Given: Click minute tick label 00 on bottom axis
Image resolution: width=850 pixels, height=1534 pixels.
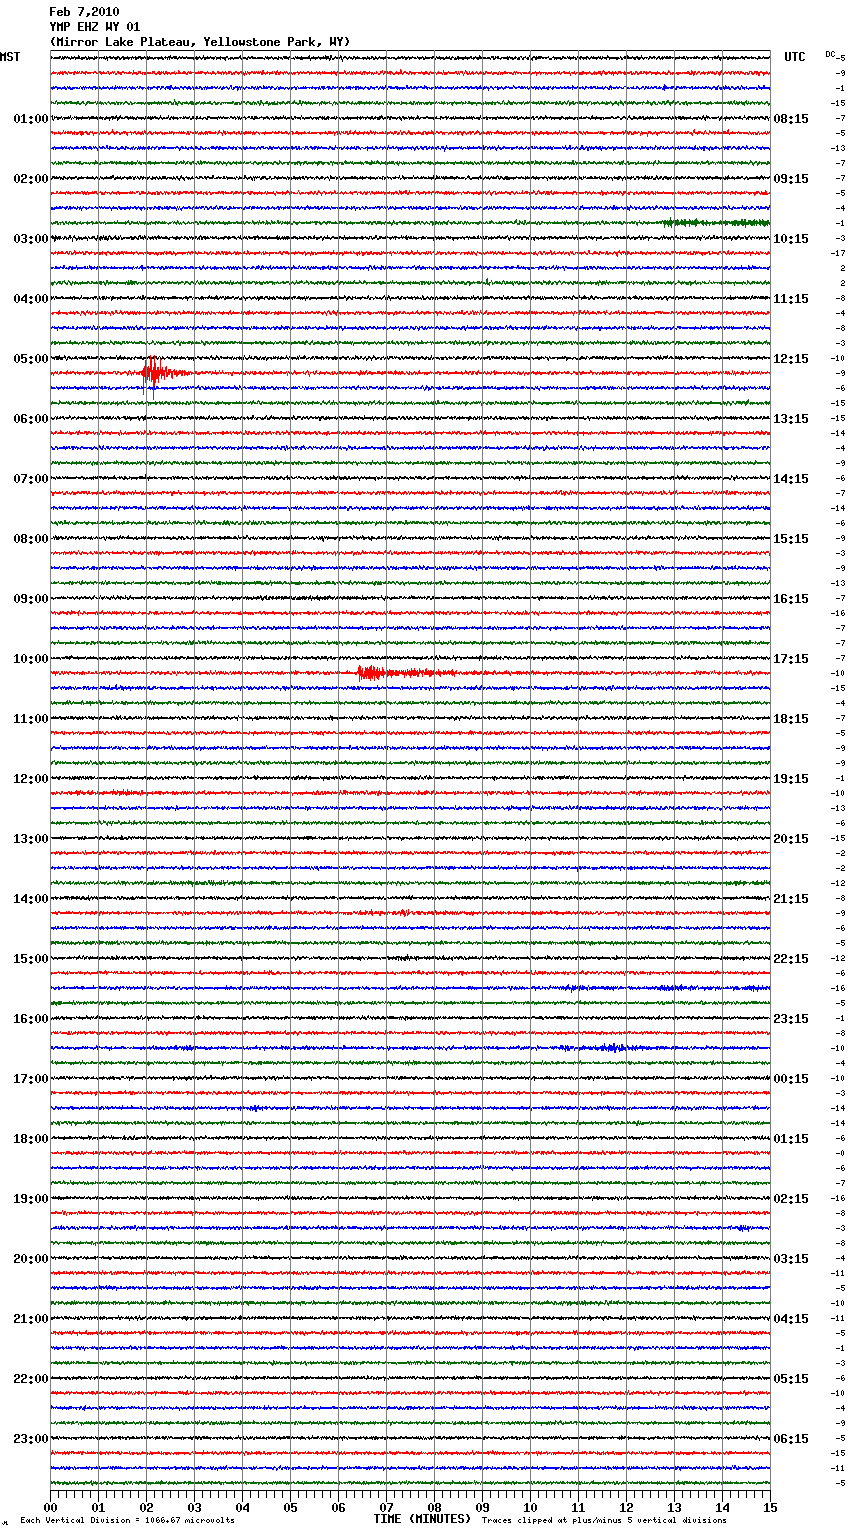Looking at the screenshot, I should pos(50,1507).
